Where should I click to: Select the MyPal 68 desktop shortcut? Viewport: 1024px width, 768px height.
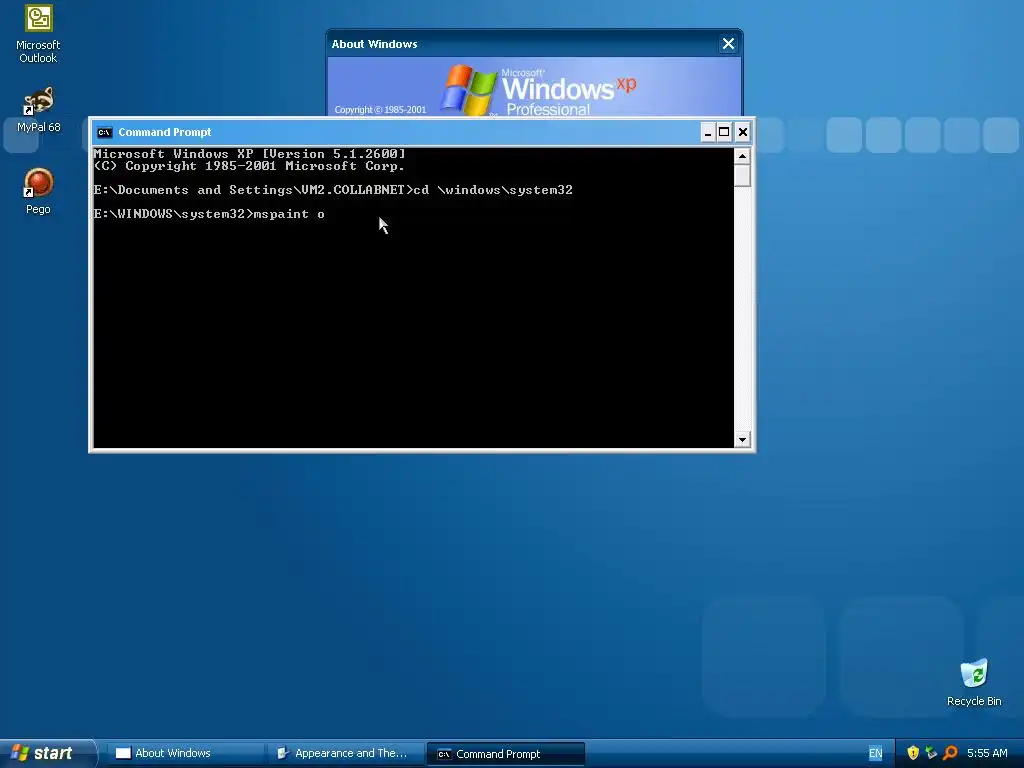tap(38, 109)
